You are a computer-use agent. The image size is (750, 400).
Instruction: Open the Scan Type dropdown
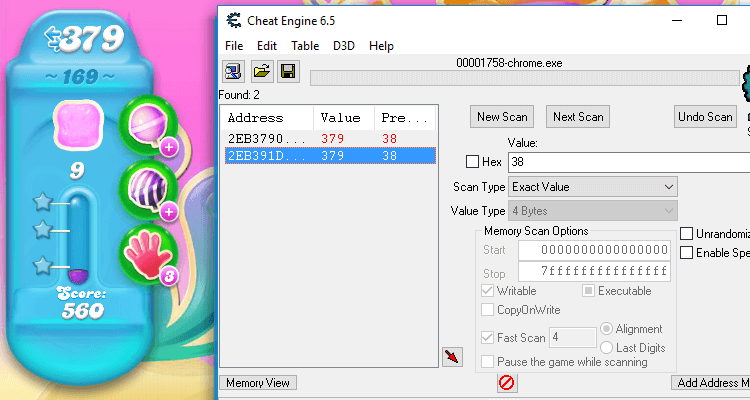[x=593, y=187]
